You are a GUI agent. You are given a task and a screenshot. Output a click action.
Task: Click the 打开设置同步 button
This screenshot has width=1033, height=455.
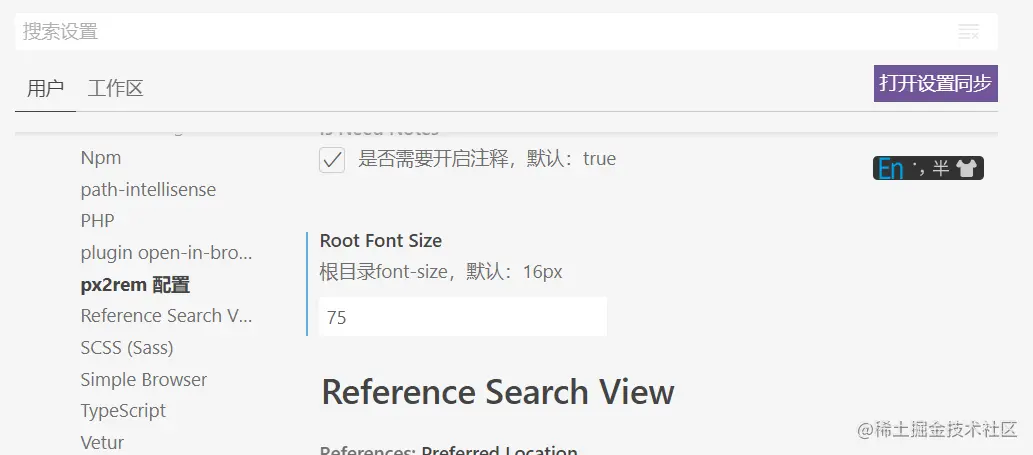coord(935,84)
